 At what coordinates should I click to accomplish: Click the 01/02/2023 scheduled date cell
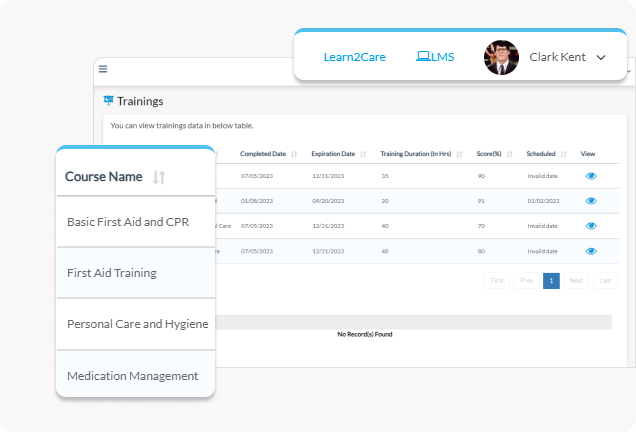click(x=543, y=201)
